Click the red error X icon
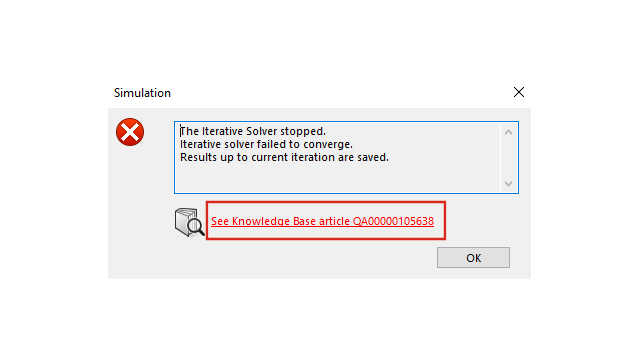Image resolution: width=640 pixels, height=360 pixels. [x=130, y=132]
